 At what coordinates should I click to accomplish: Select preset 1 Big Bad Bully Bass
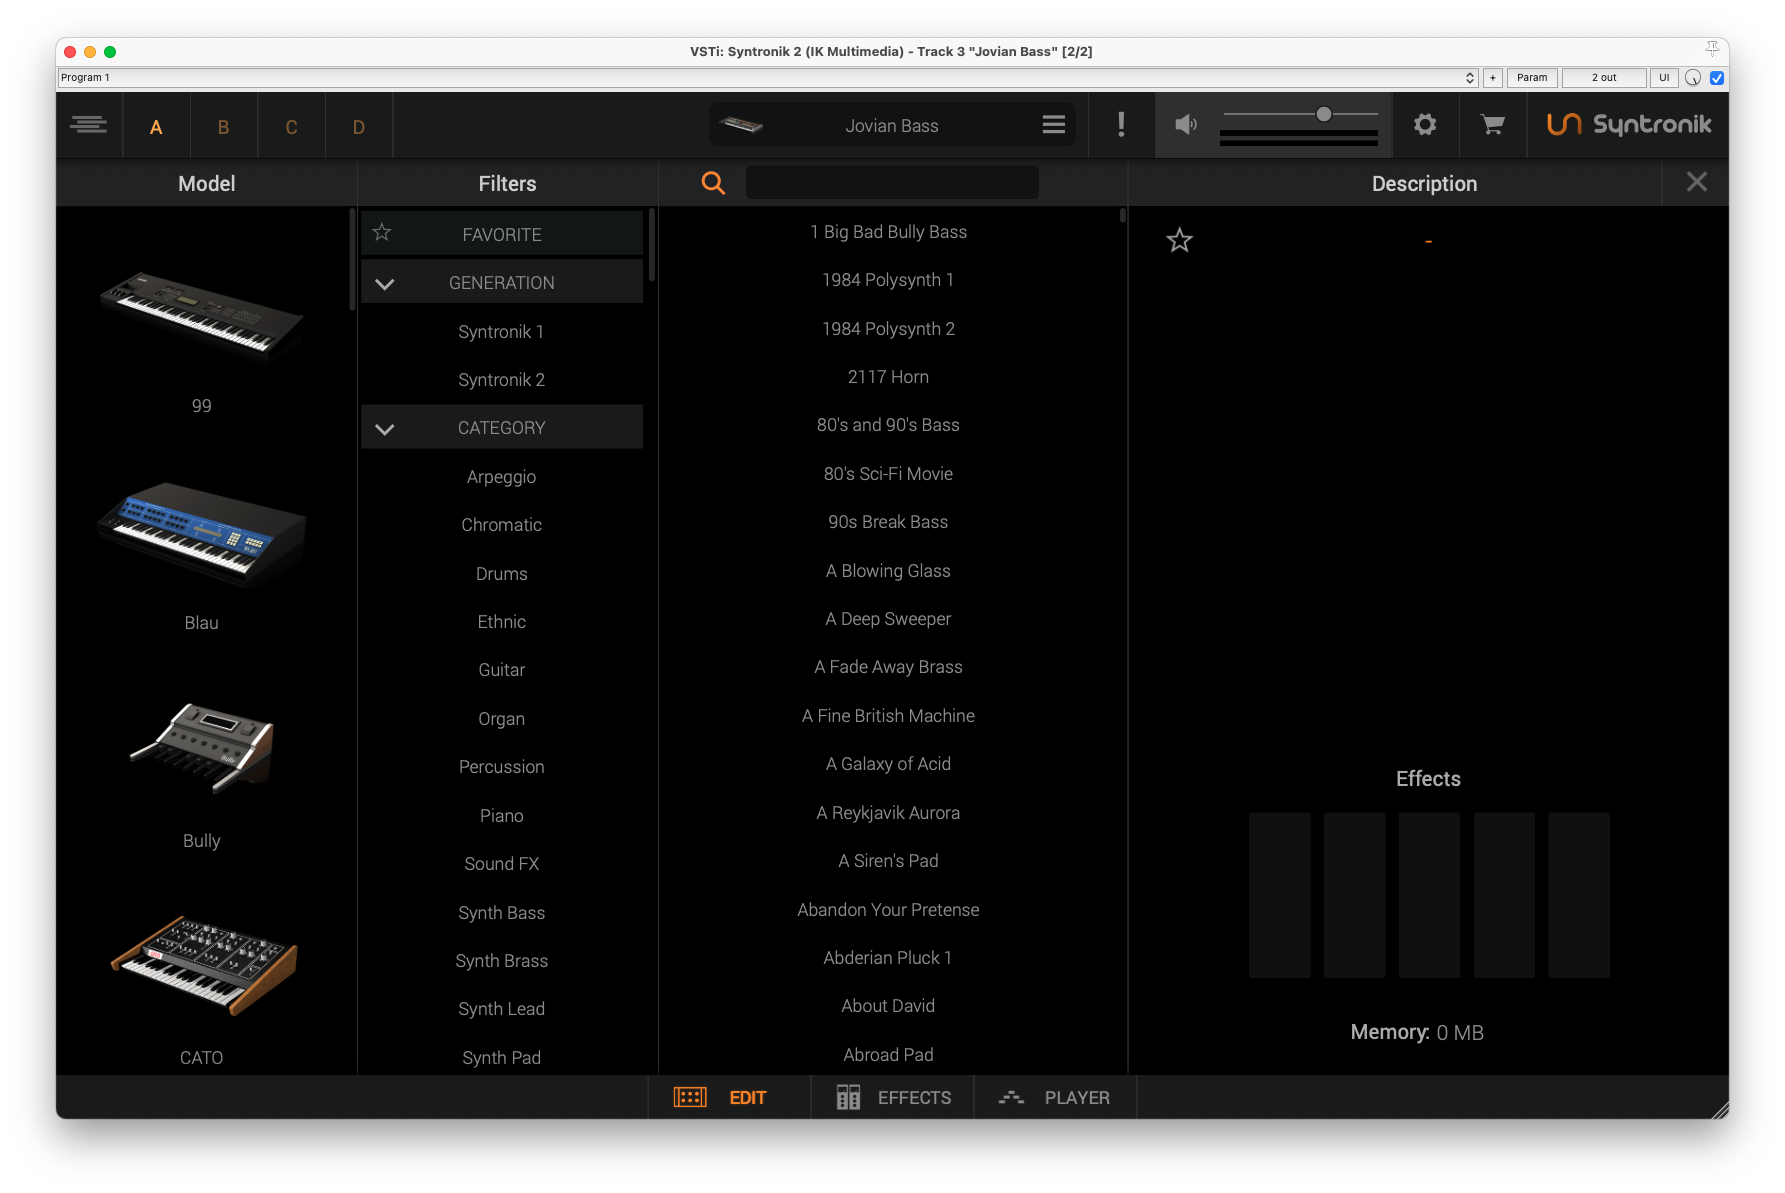click(888, 232)
